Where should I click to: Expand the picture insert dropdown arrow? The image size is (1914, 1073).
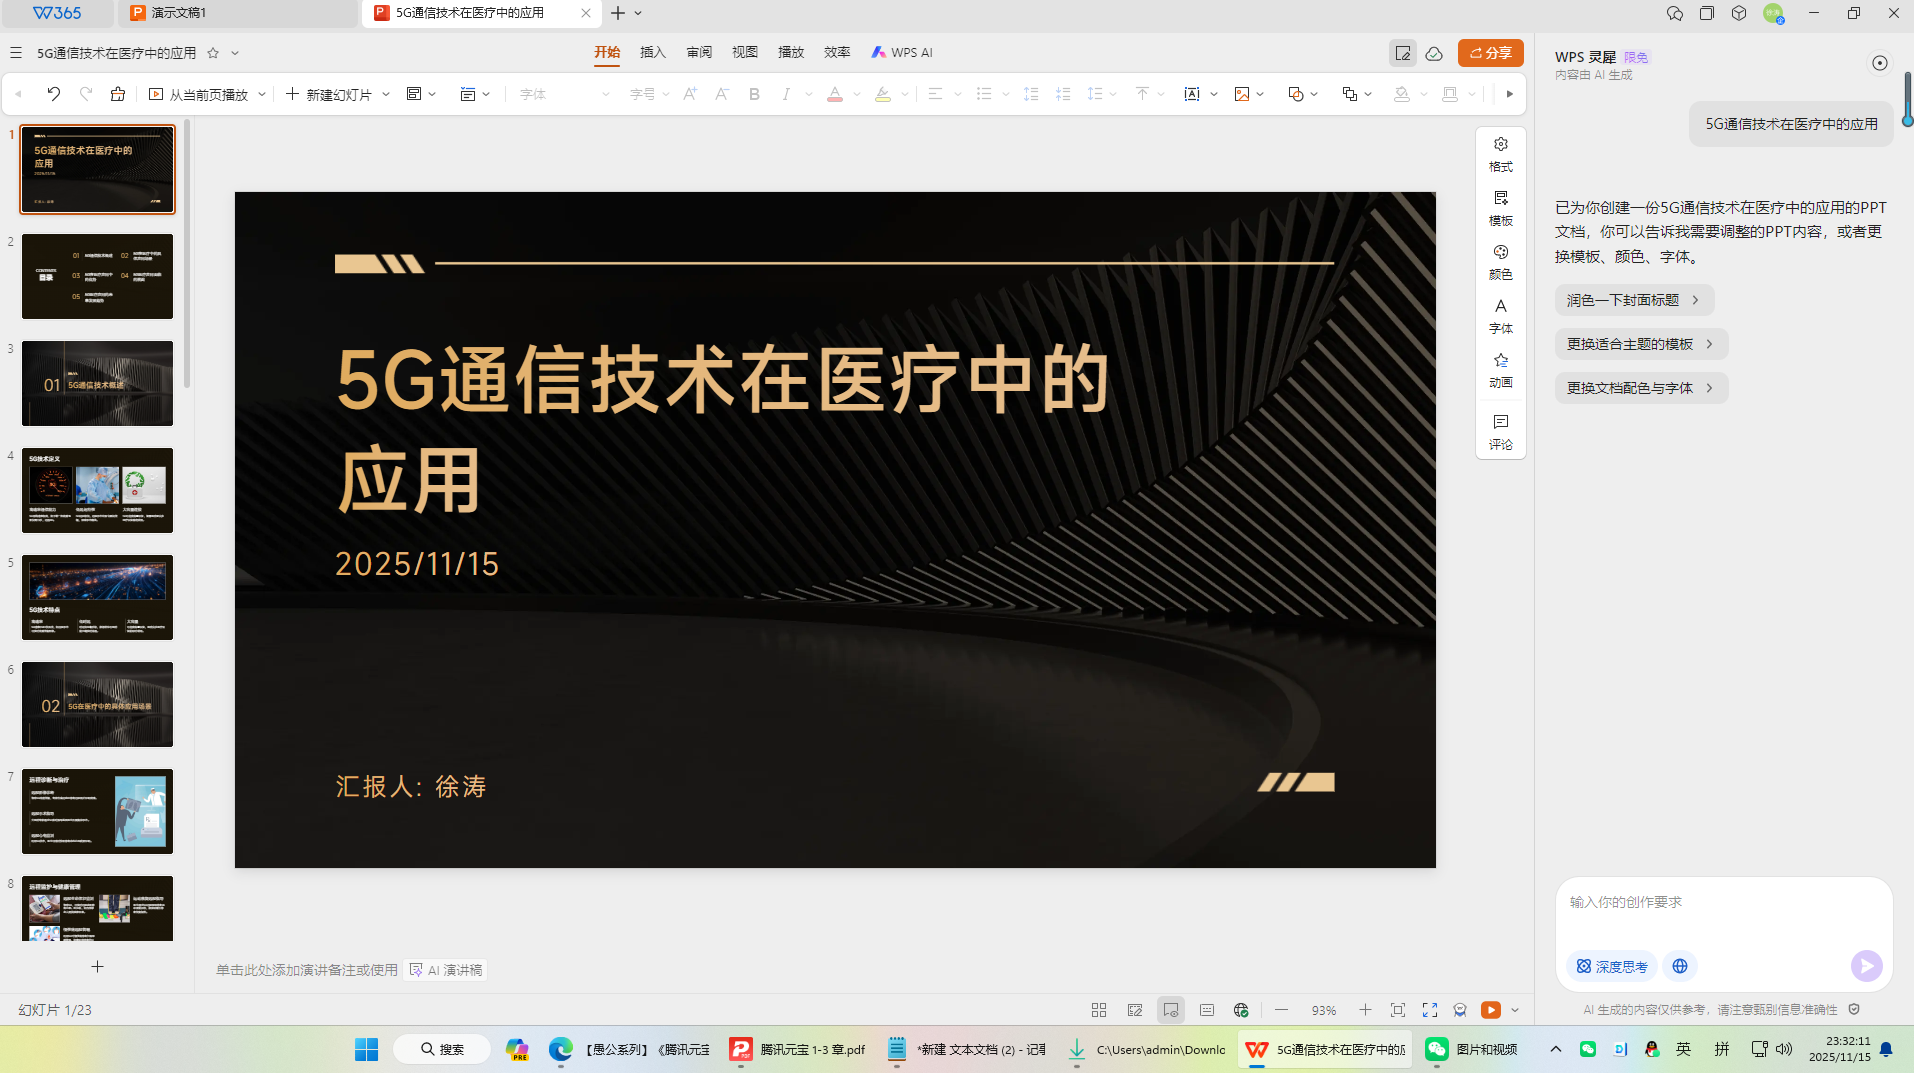coord(1262,93)
